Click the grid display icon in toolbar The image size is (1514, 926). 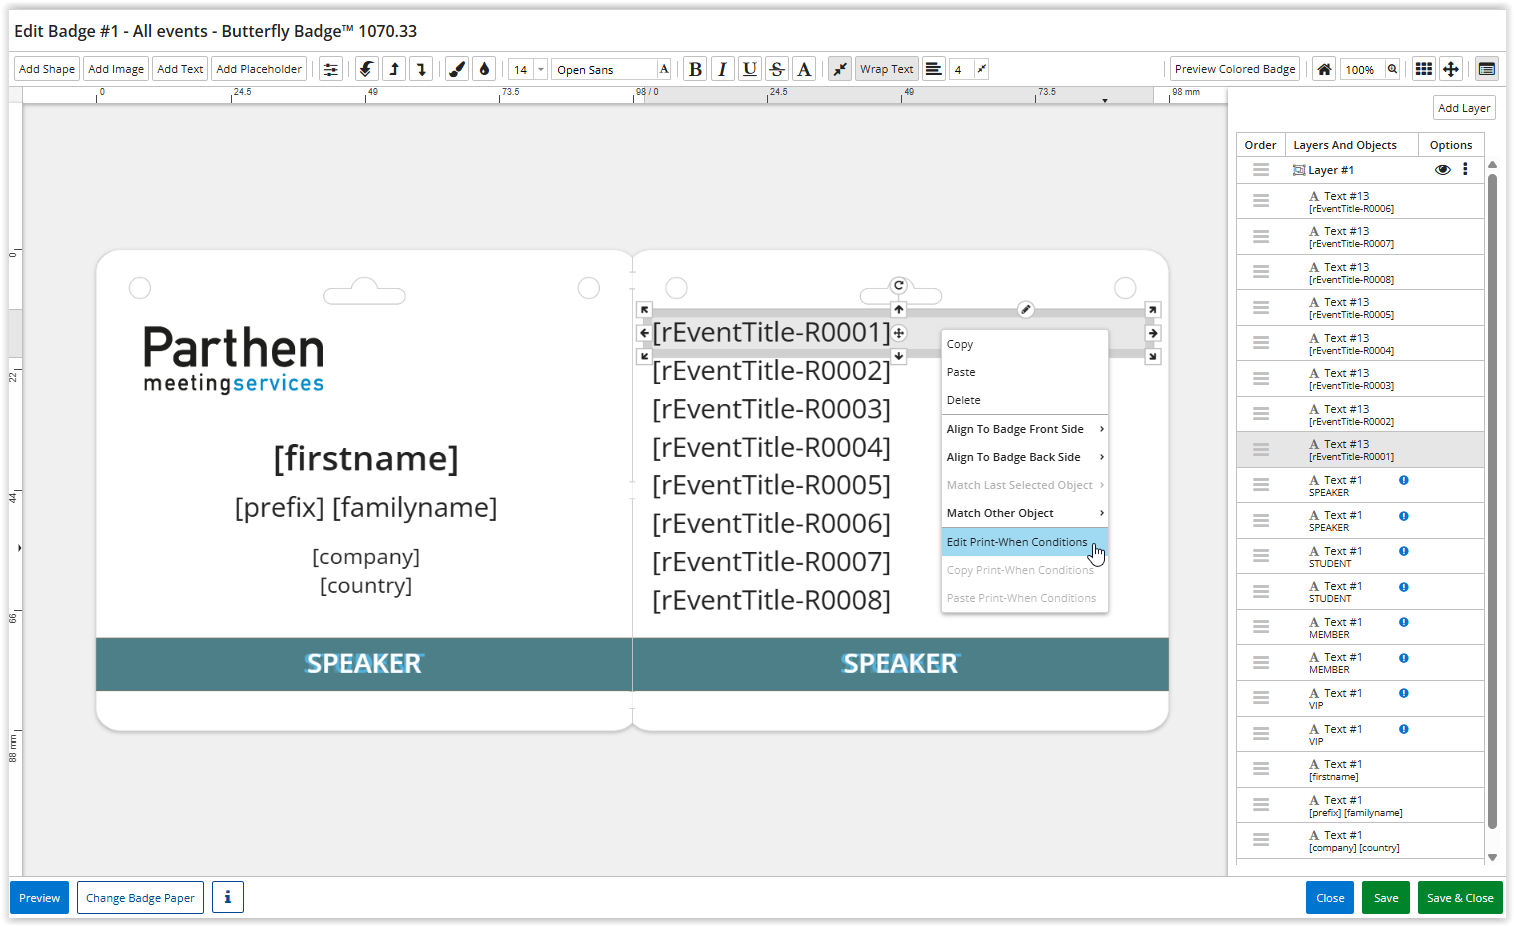tap(1423, 69)
